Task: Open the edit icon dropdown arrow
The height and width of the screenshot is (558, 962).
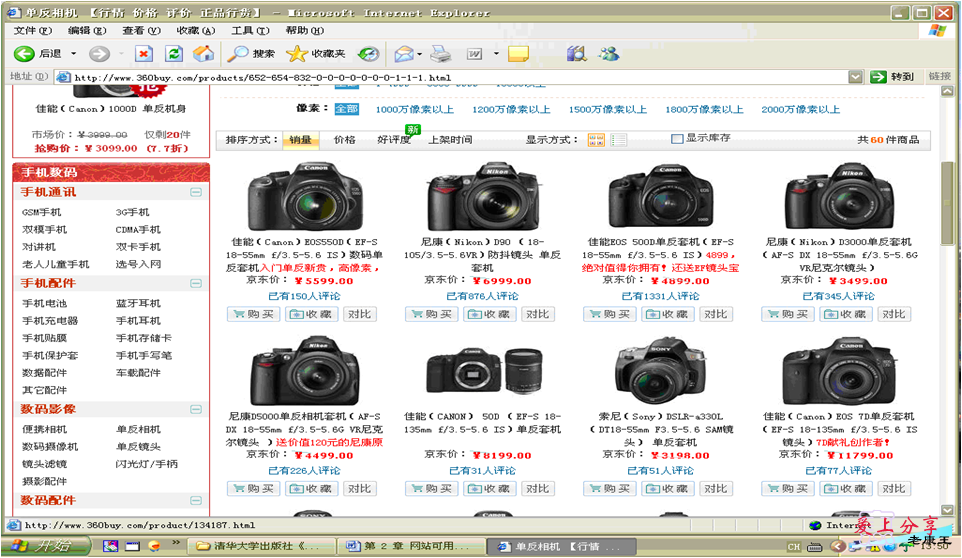Action: pos(496,54)
